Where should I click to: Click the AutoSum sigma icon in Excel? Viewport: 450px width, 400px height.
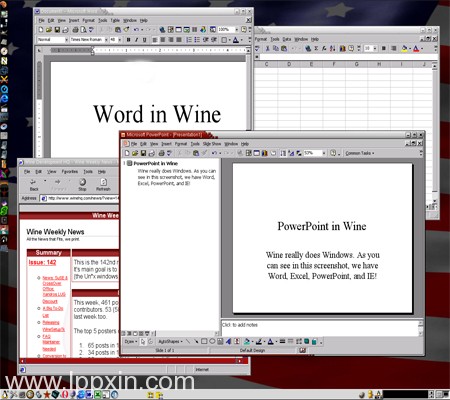pyautogui.click(x=316, y=48)
